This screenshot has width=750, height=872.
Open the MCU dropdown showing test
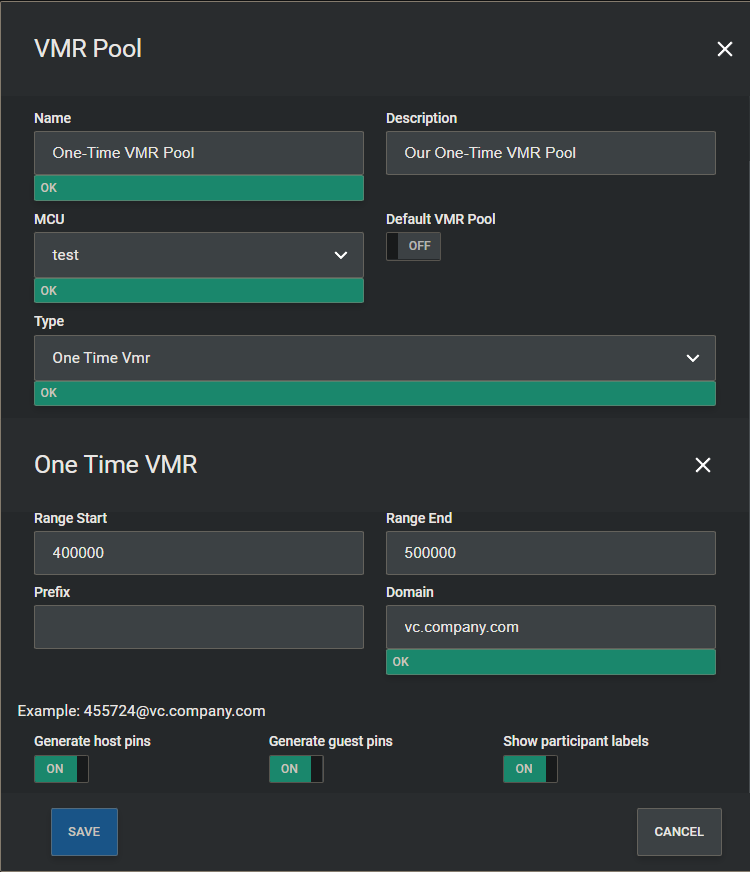coord(199,255)
